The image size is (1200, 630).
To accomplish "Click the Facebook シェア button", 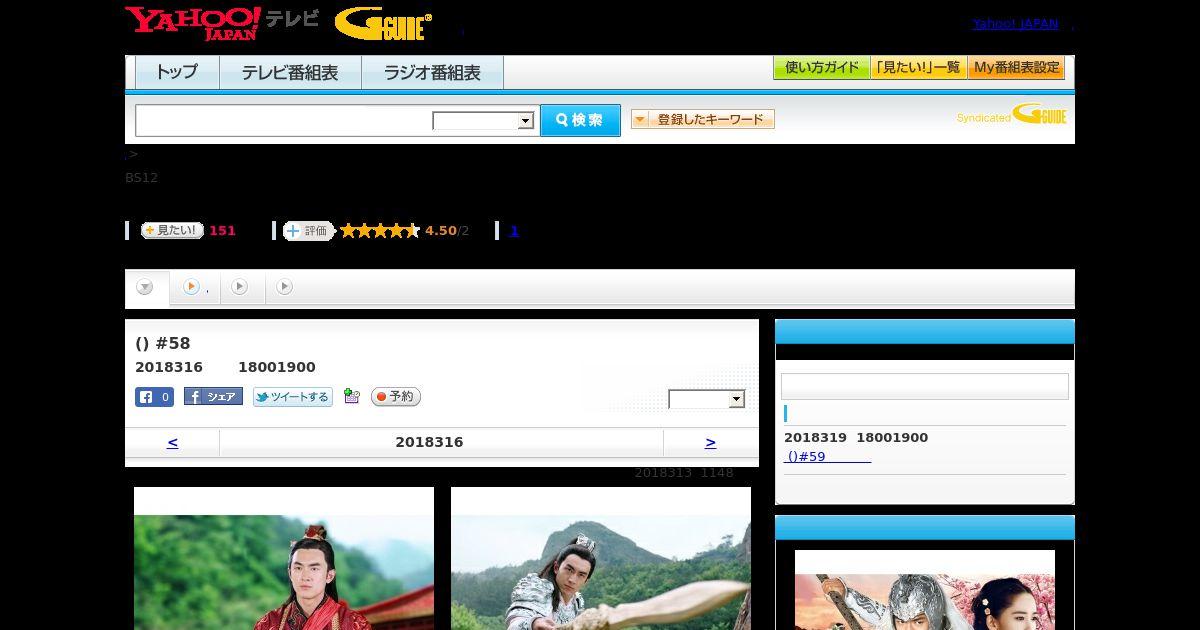I will click(x=213, y=397).
